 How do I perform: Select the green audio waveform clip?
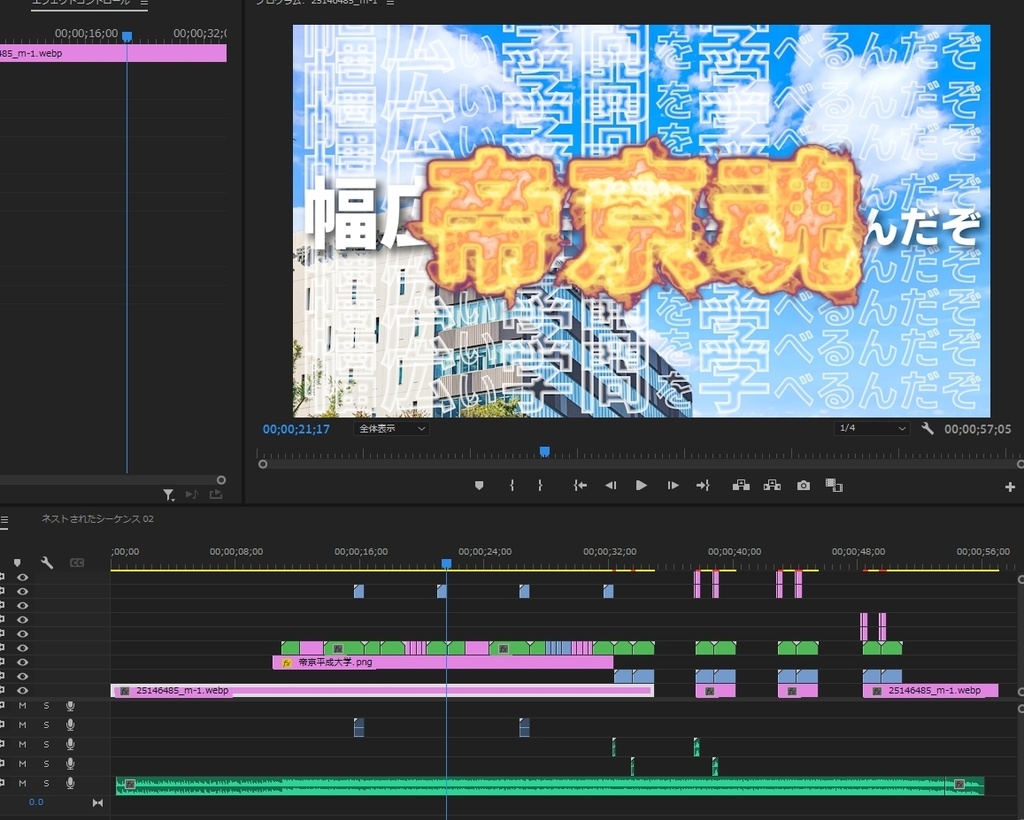tap(549, 785)
